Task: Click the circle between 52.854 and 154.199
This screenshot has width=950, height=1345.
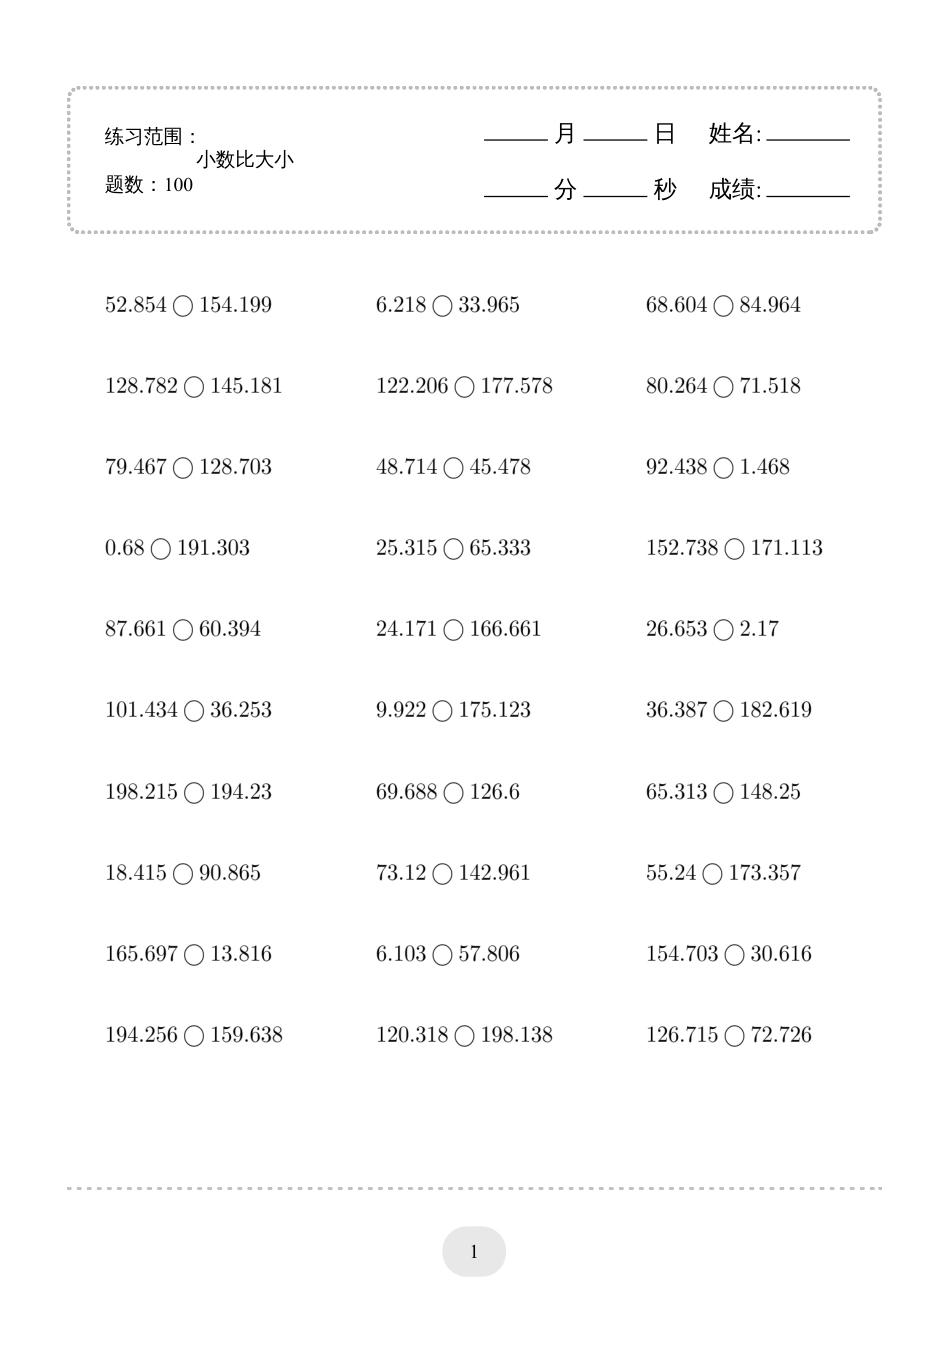Action: click(x=183, y=306)
